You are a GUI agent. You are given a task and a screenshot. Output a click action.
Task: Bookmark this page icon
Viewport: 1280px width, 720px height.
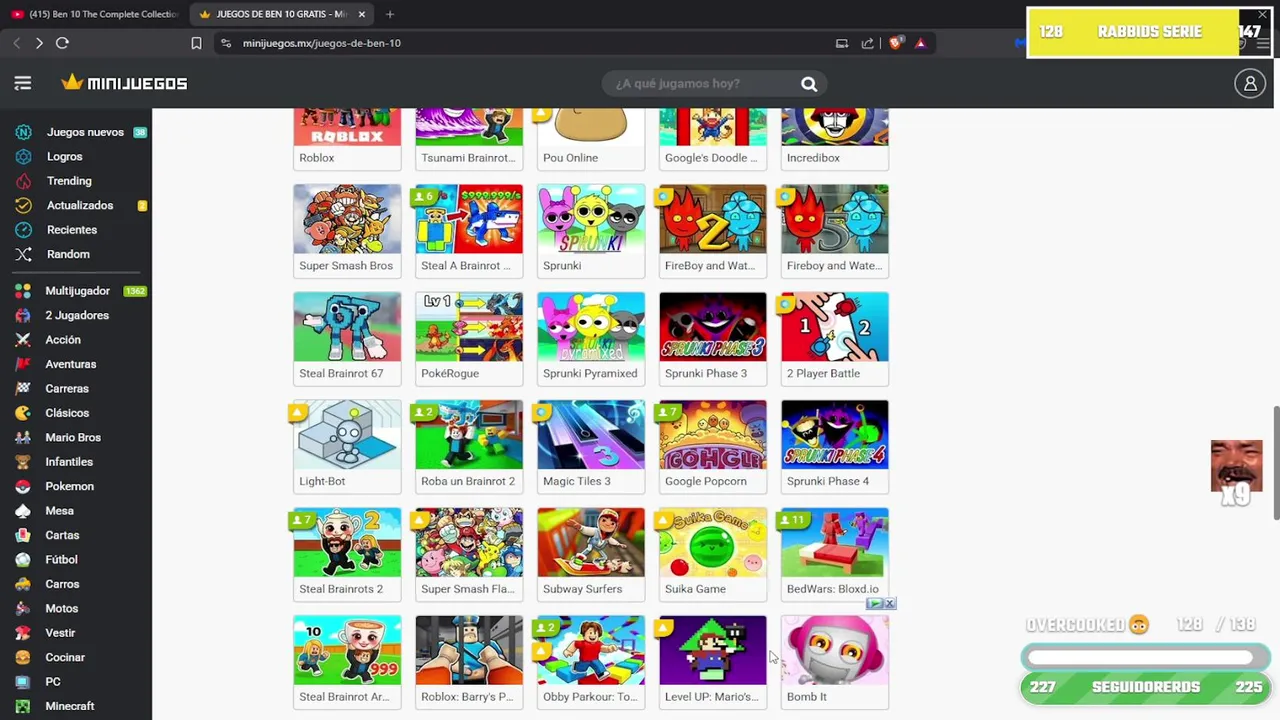pos(196,43)
